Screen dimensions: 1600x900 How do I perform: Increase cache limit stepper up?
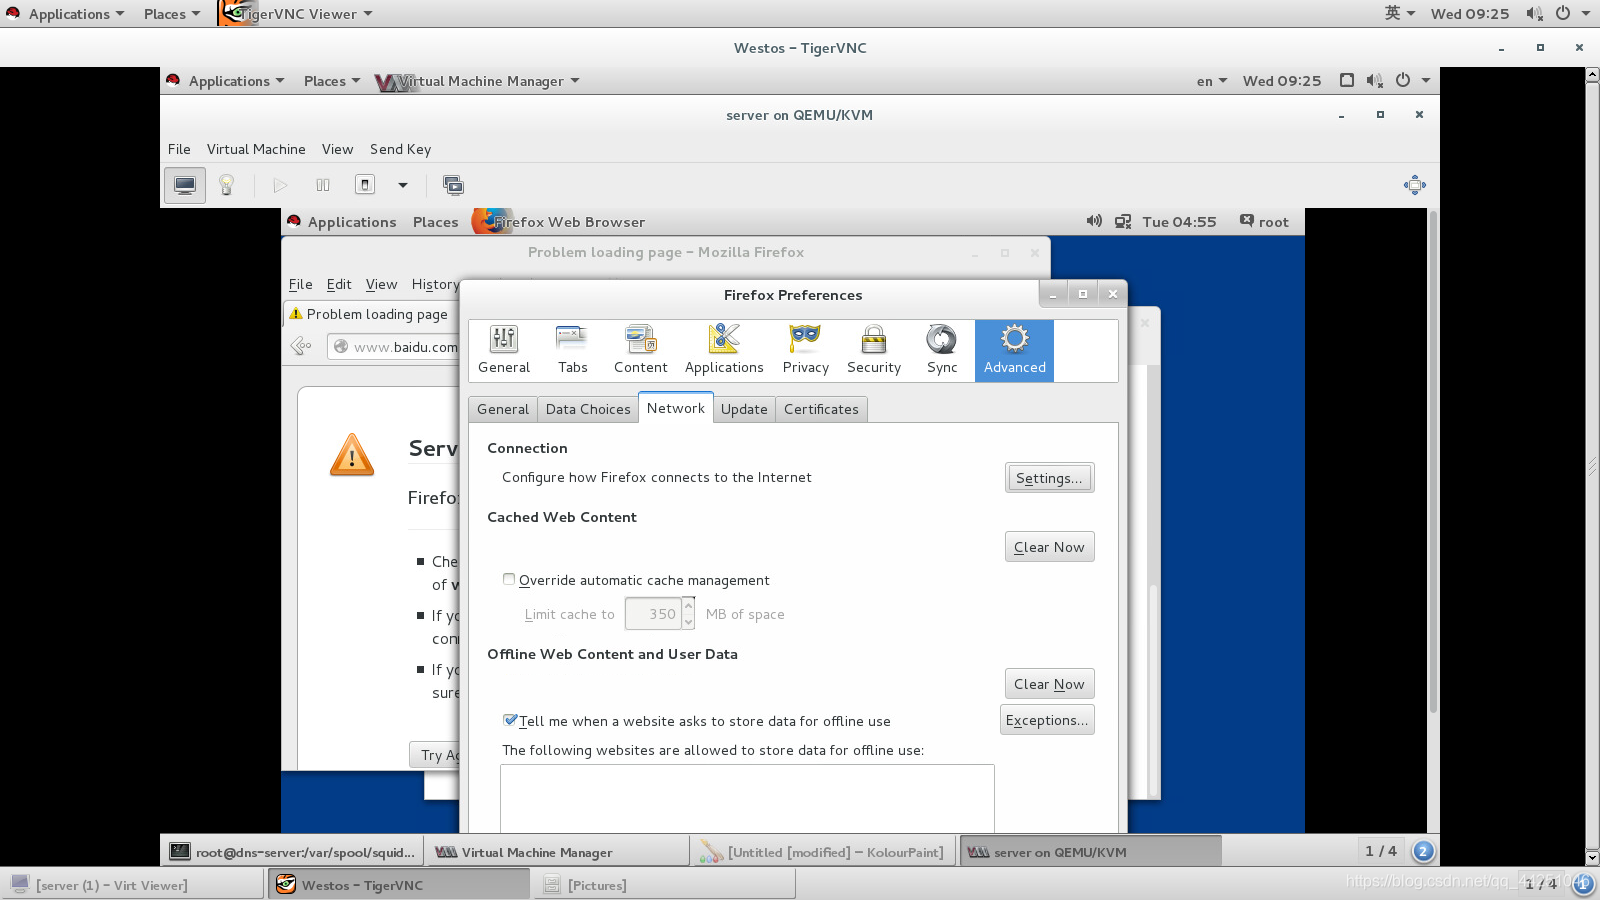coord(688,605)
